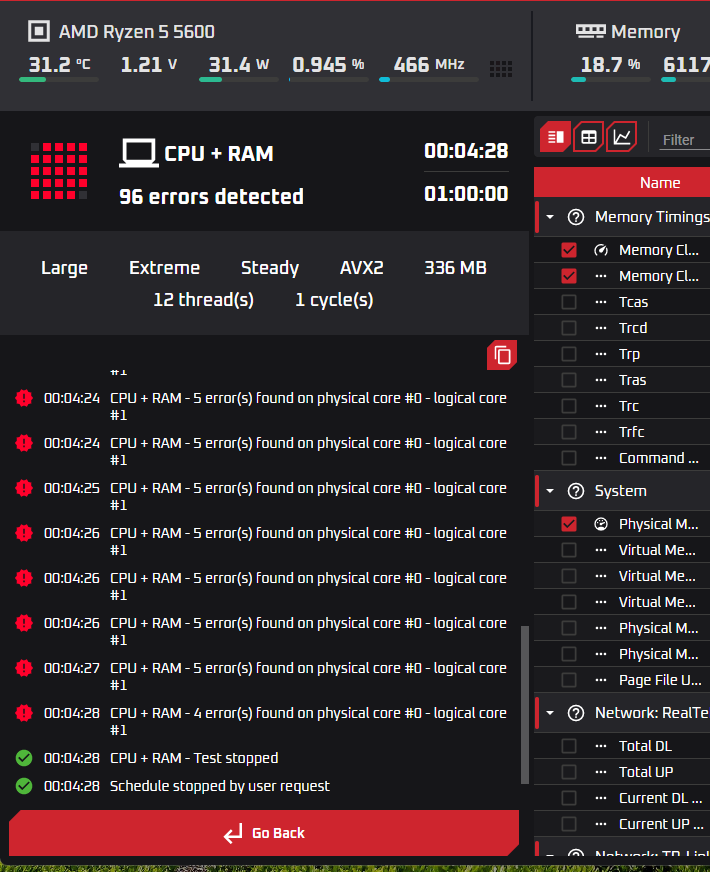The width and height of the screenshot is (710, 872).
Task: Collapse the Memory Timings group
Action: click(x=550, y=217)
